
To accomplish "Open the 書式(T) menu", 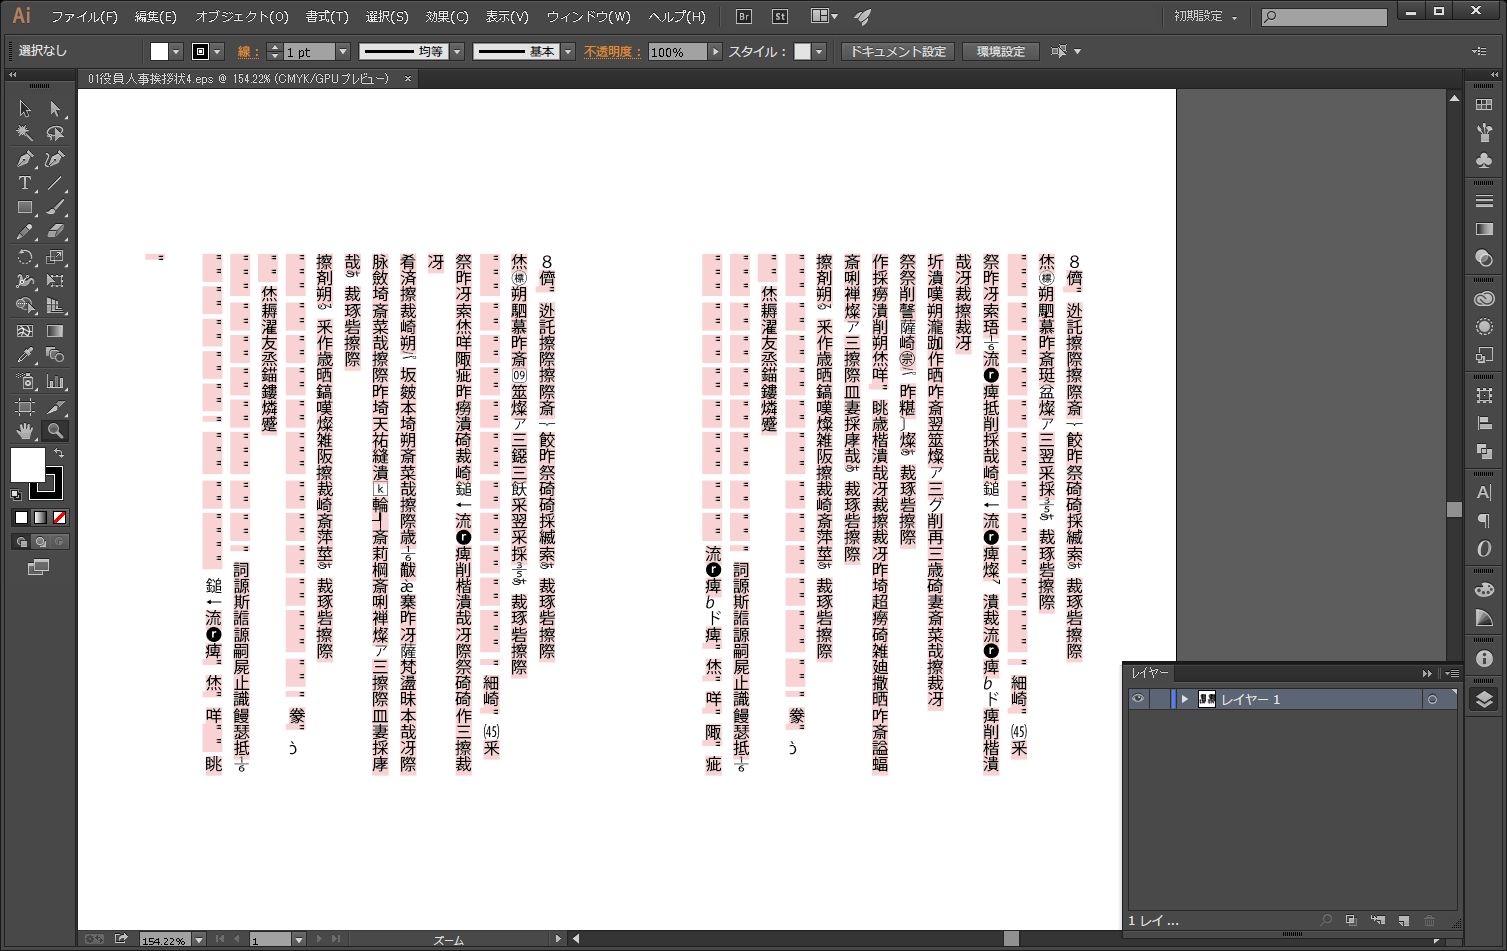I will coord(327,17).
